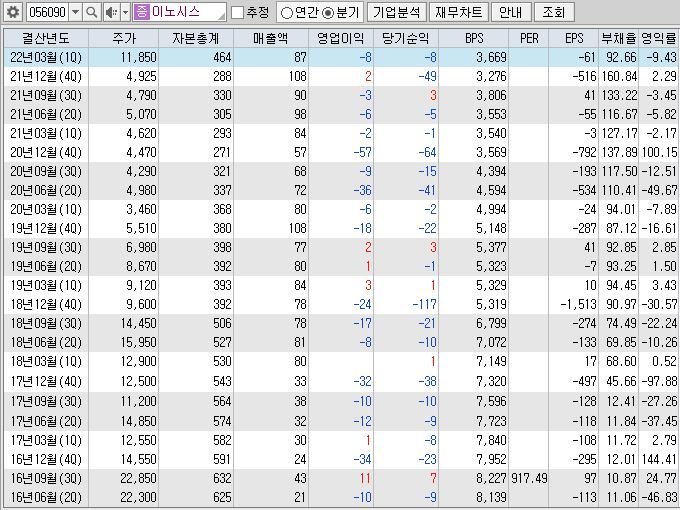The height and width of the screenshot is (510, 680).
Task: Open 기업분석 button
Action: pos(397,12)
